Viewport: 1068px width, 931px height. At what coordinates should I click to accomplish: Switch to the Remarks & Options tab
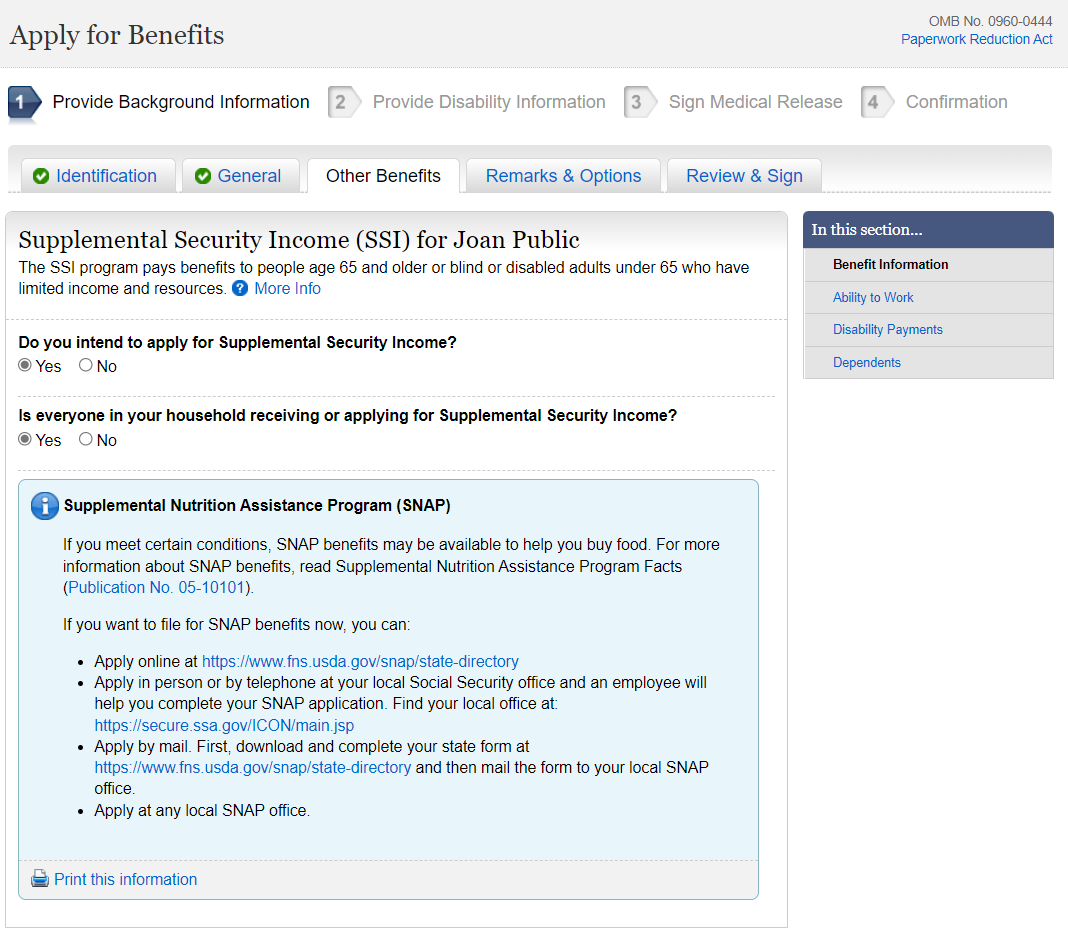coord(563,176)
